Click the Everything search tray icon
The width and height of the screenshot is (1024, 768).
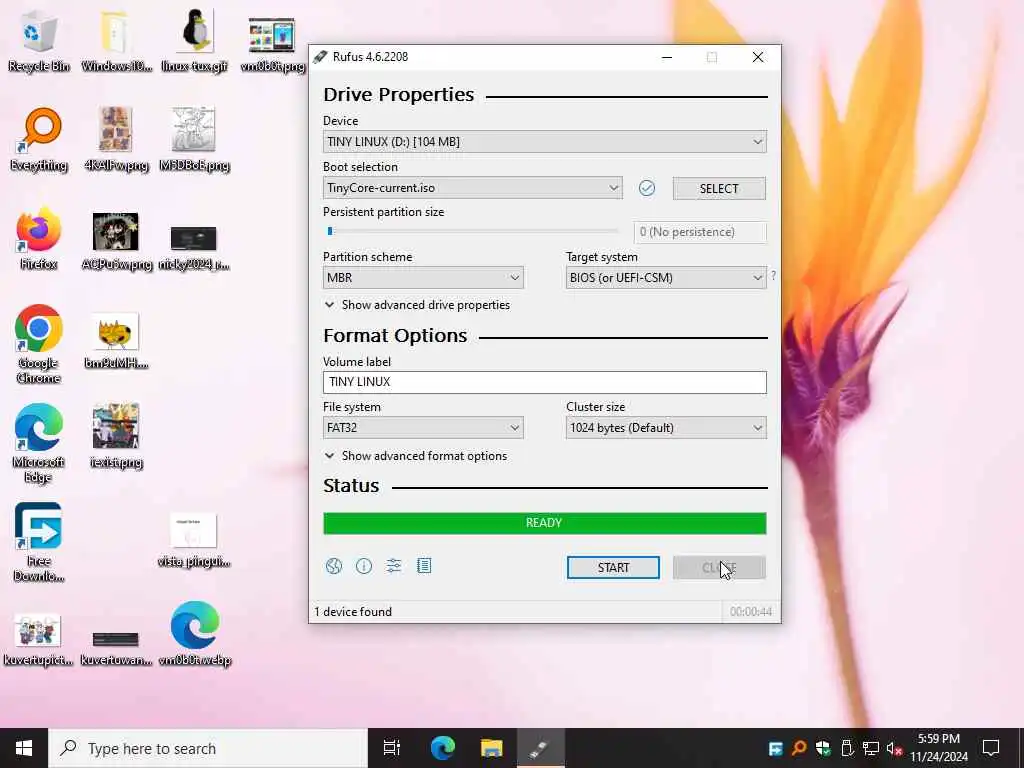(799, 748)
